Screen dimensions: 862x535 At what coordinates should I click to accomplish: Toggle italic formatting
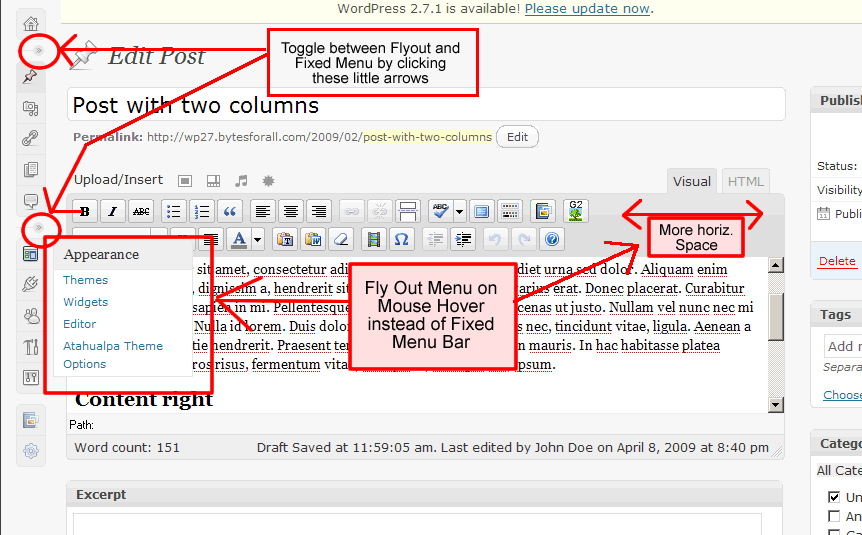[113, 211]
